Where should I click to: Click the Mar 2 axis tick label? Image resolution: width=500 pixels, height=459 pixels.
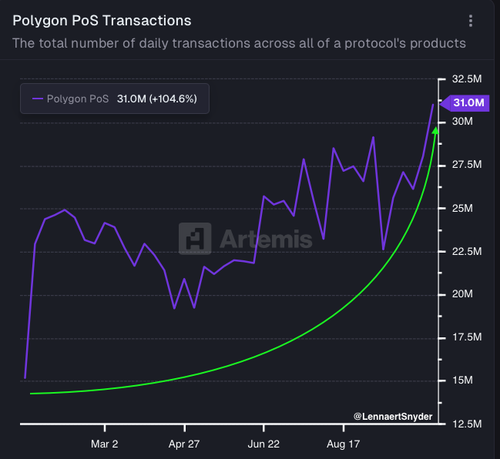click(x=104, y=444)
